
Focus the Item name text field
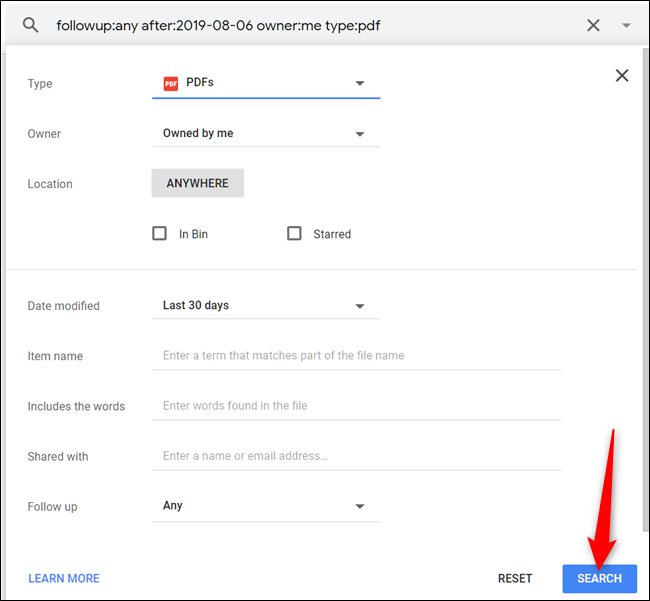coord(356,356)
